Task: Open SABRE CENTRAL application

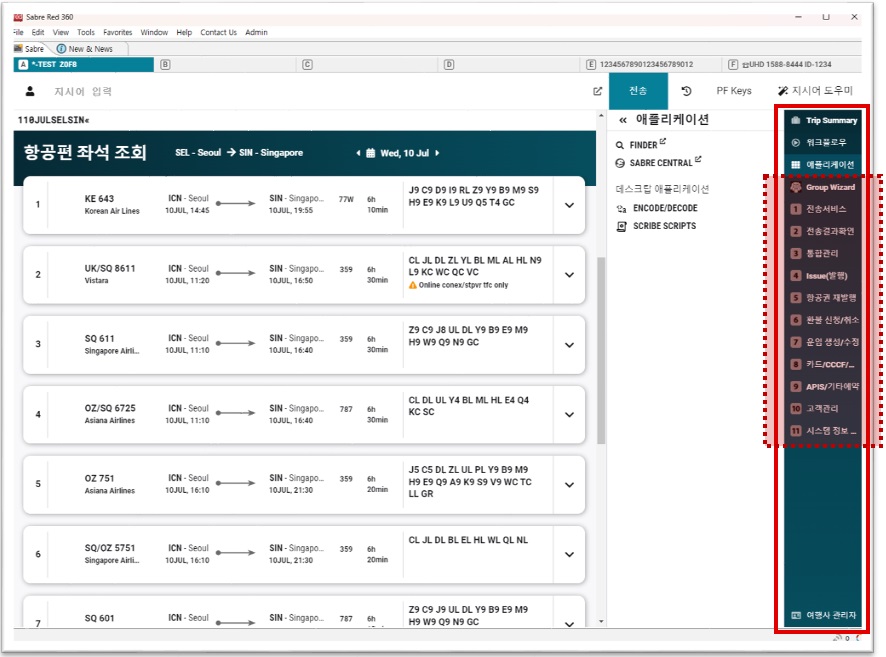Action: coord(658,163)
